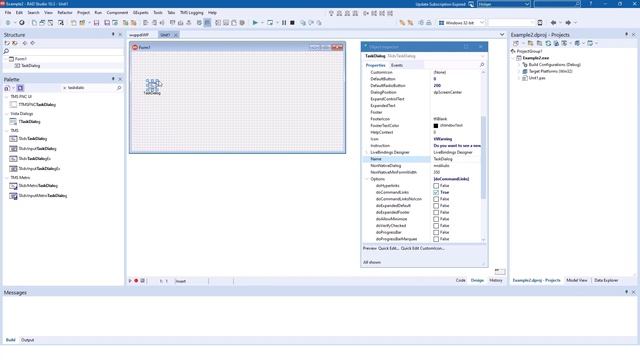Click the Name property value field
640x360 pixels.
pos(456,159)
